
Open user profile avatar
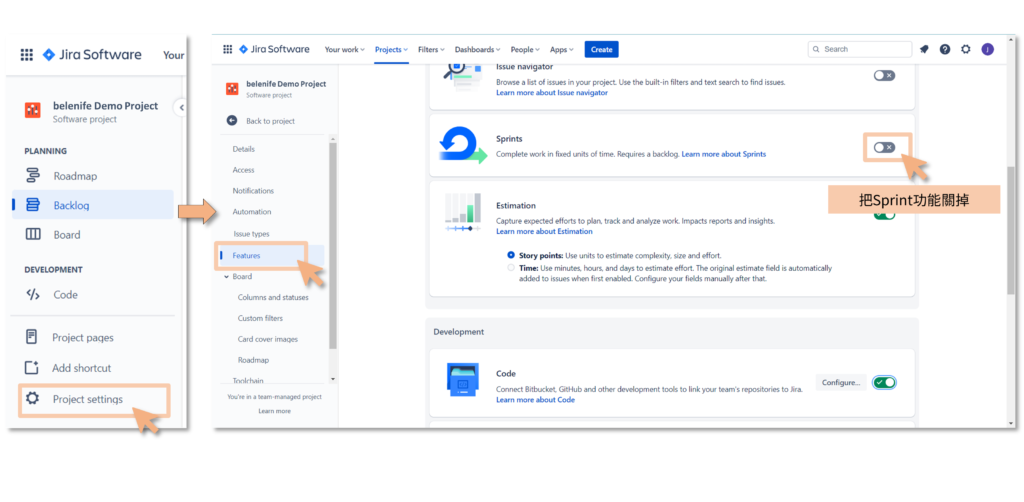click(x=987, y=49)
